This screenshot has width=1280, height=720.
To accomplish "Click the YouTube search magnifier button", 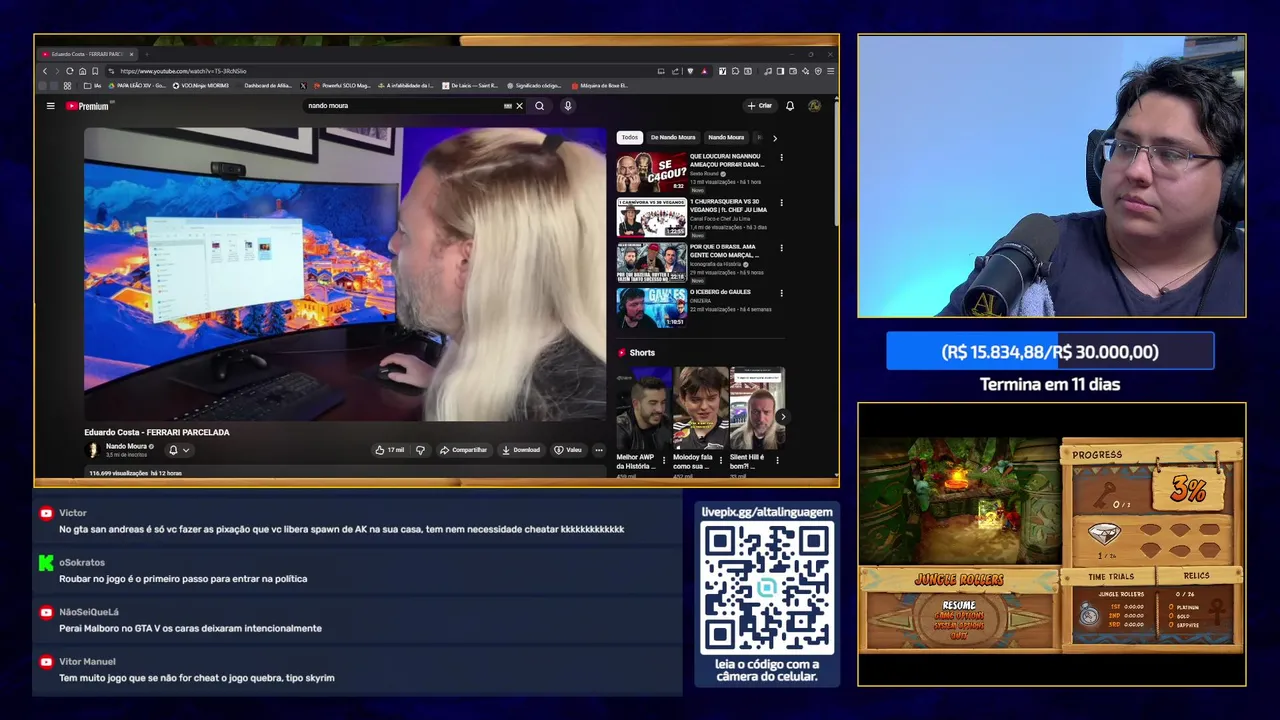I will point(540,106).
